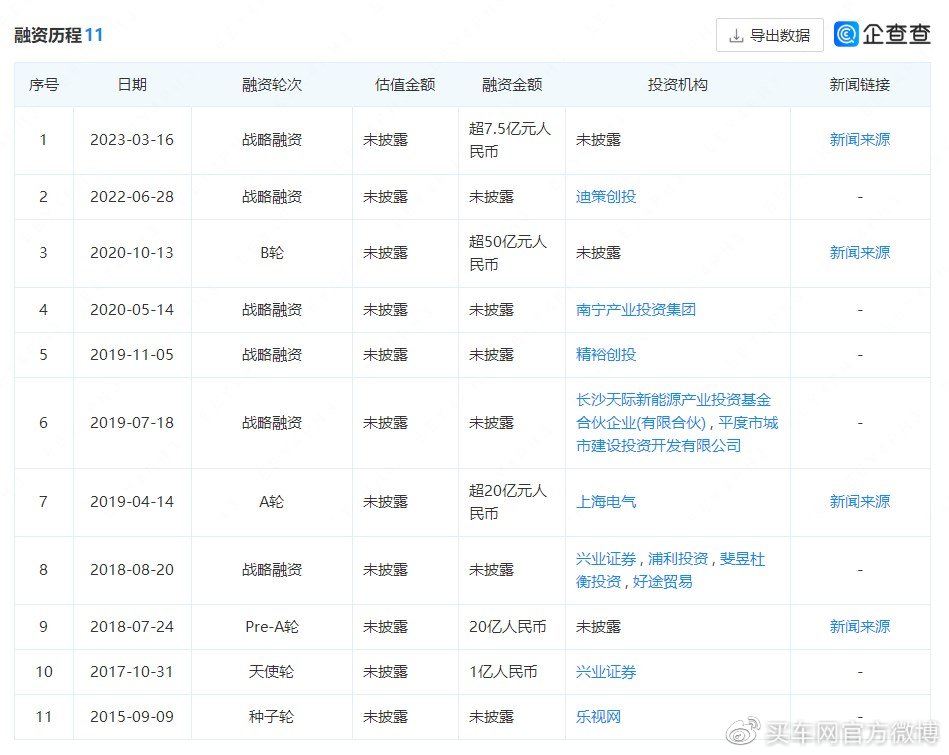The image size is (949, 755).
Task: Open investor link 上海电气
Action: pyautogui.click(x=606, y=501)
